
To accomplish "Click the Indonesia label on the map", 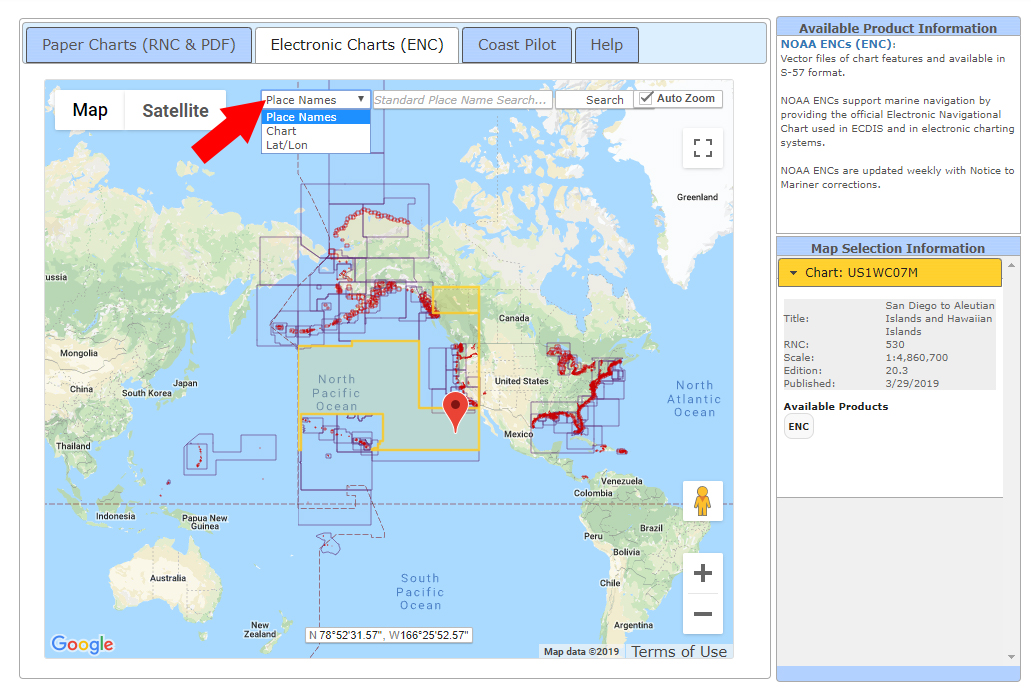I will click(x=116, y=516).
